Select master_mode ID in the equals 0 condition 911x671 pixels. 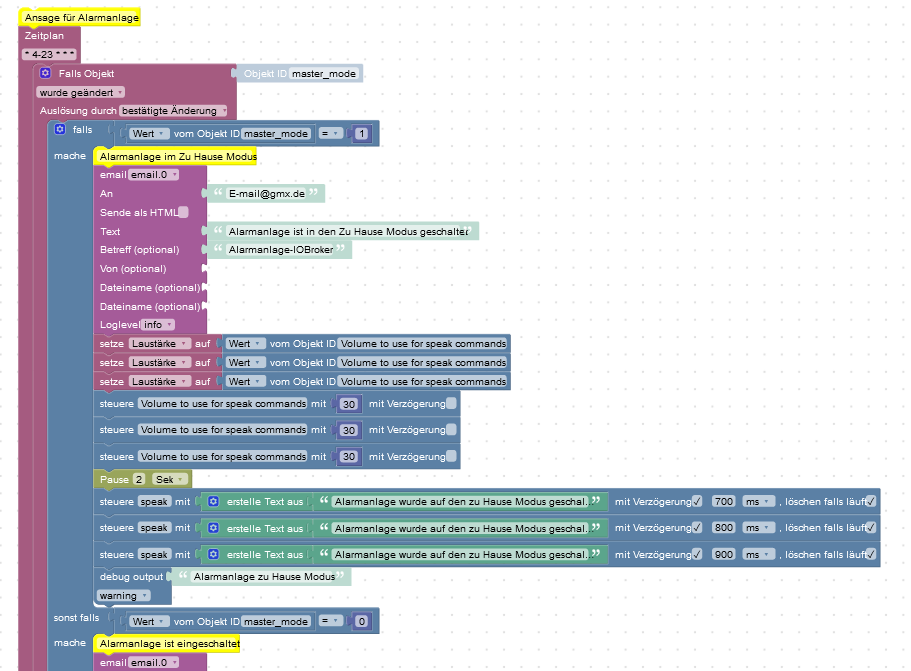coord(275,622)
